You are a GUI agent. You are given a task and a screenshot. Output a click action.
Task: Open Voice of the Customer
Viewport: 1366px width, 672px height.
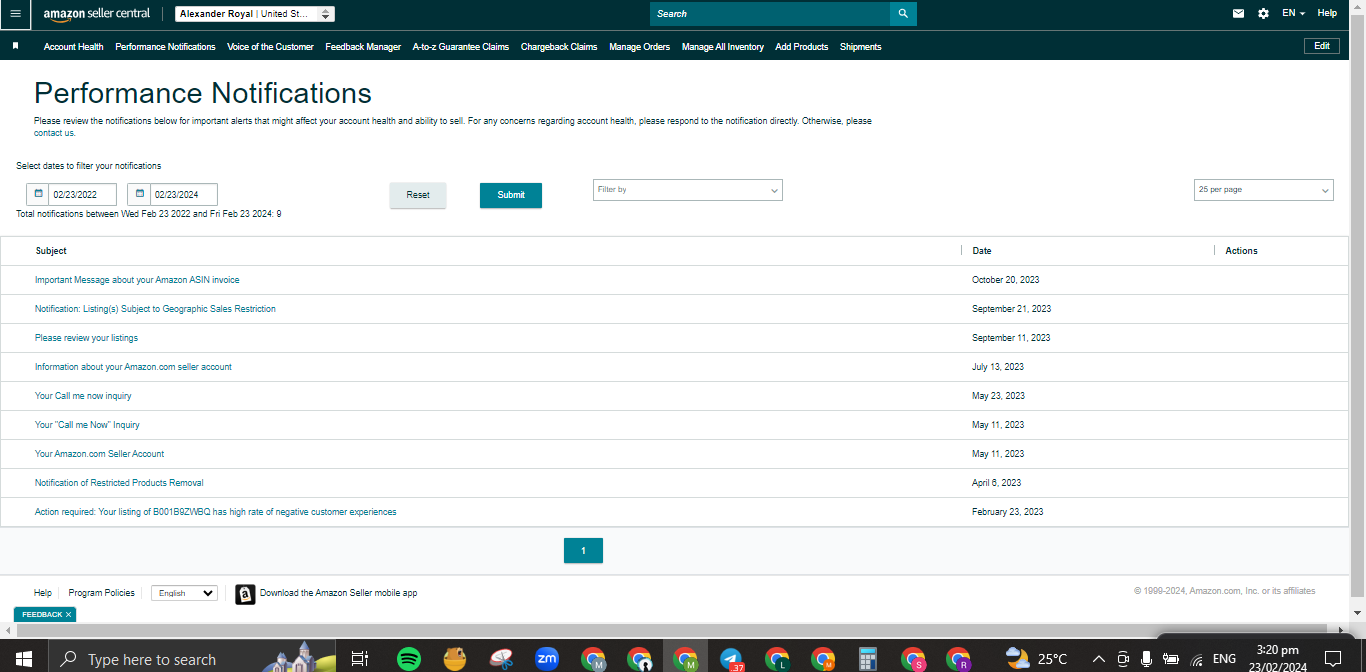270,47
